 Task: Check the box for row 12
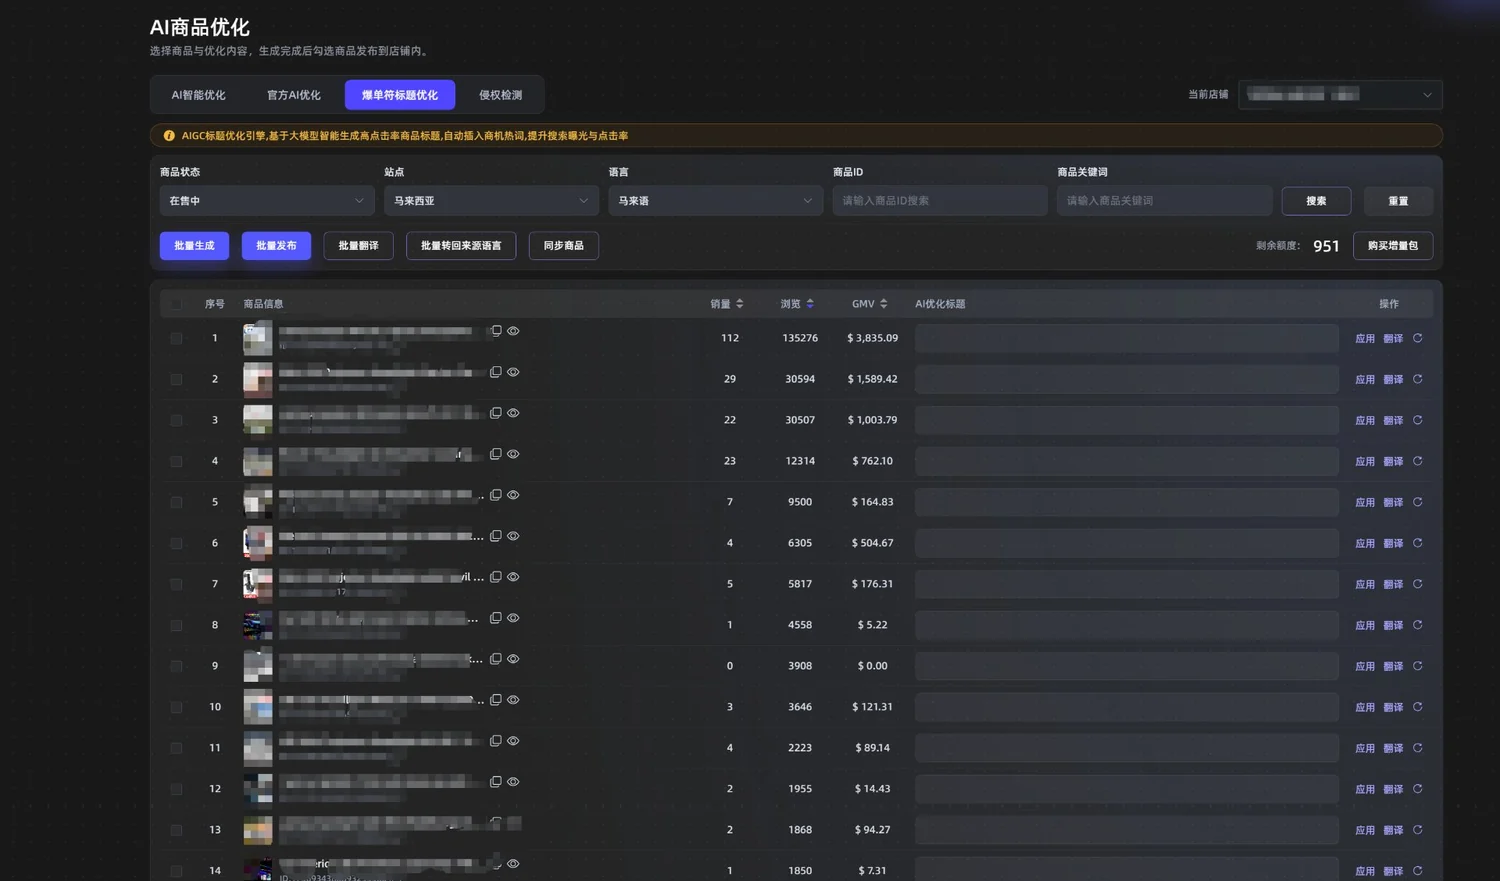coord(176,790)
